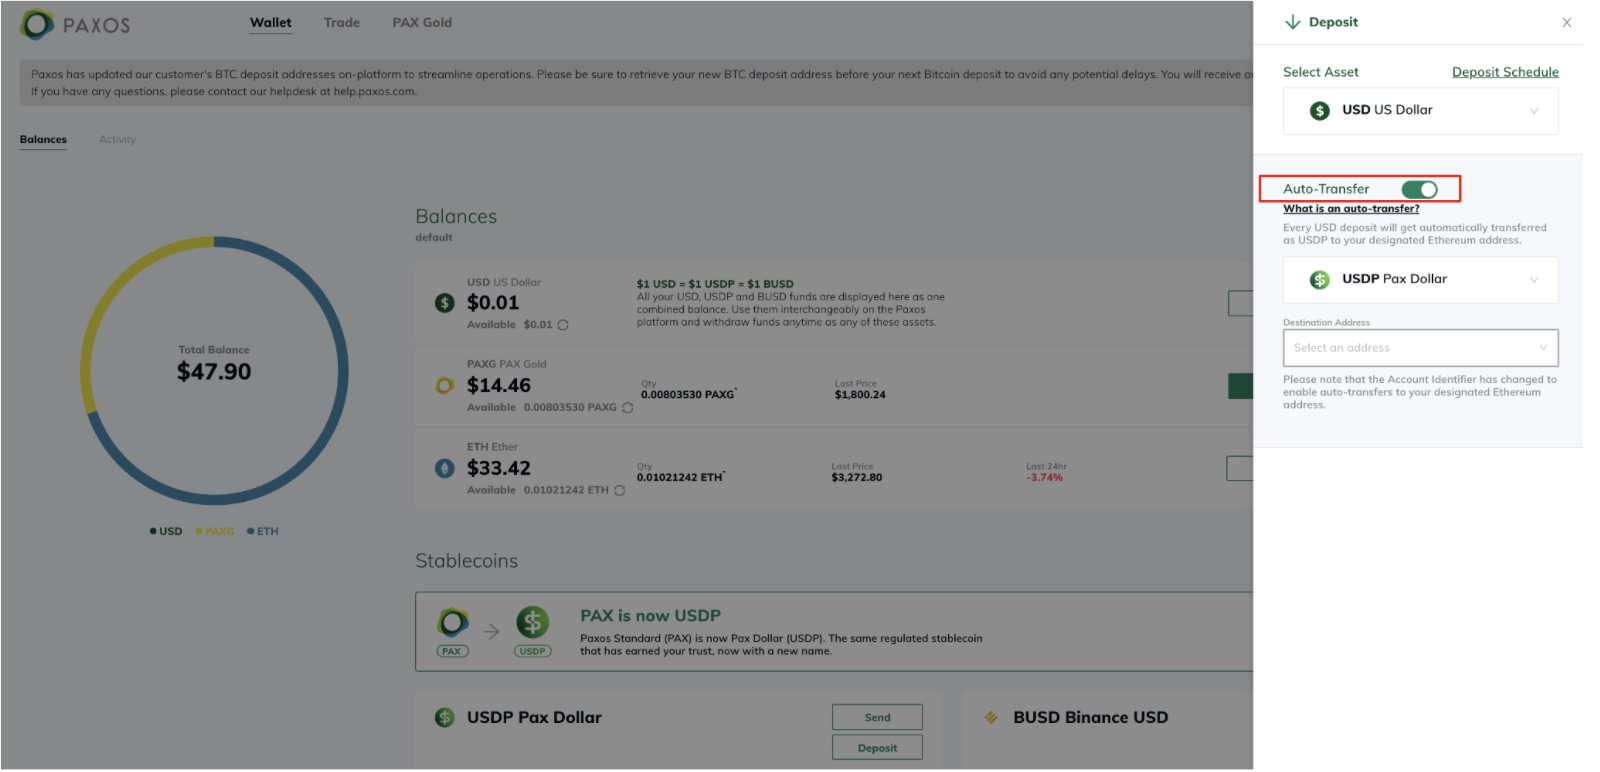This screenshot has width=1600, height=772.
Task: Click the Stablecoins section heading
Action: [467, 562]
